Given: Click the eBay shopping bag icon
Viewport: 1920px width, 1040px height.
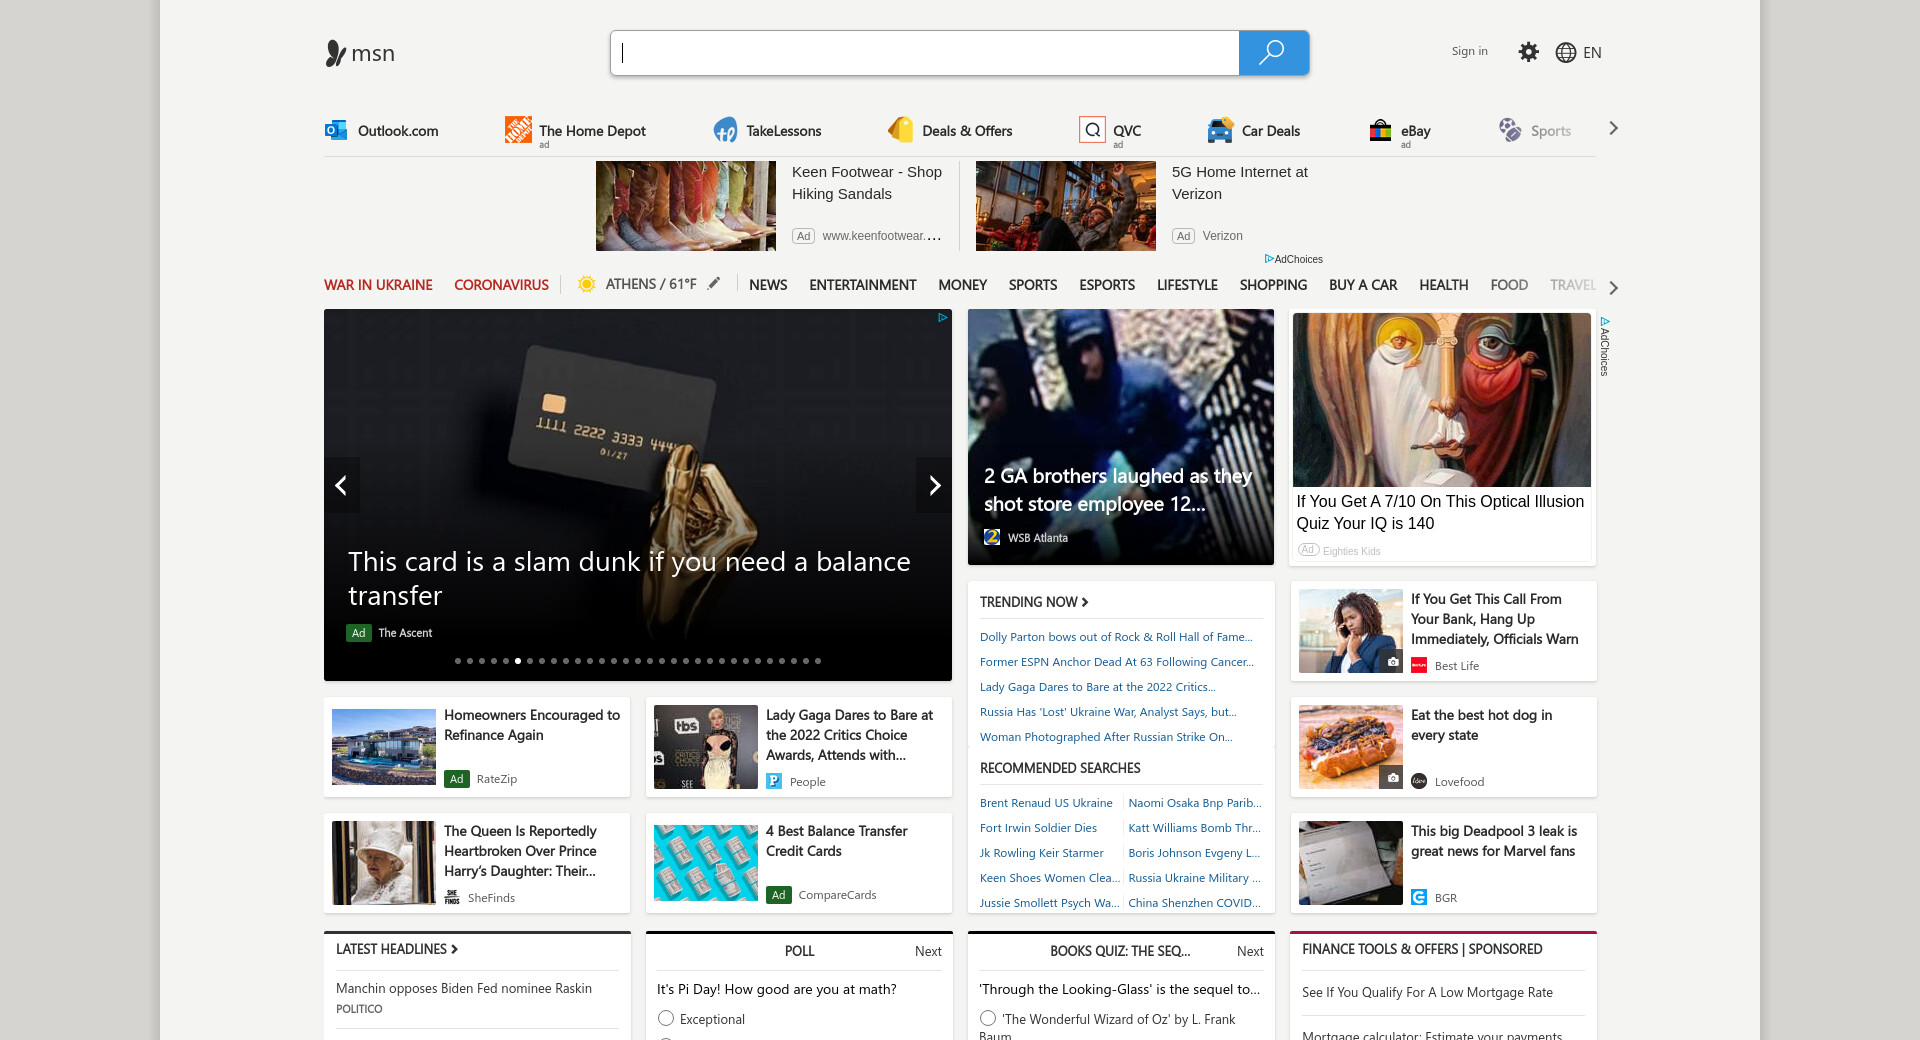Looking at the screenshot, I should click(x=1380, y=130).
